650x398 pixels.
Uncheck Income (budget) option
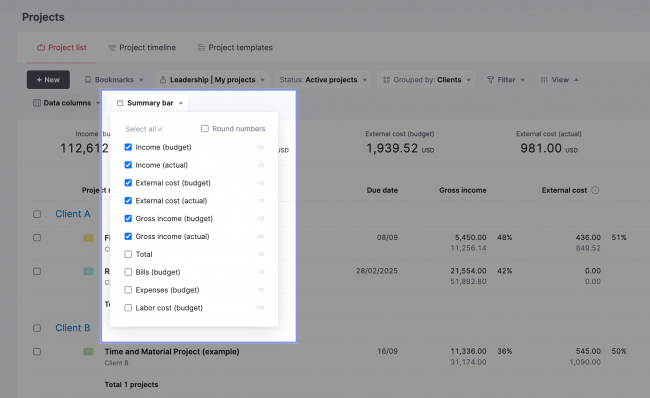pos(128,147)
